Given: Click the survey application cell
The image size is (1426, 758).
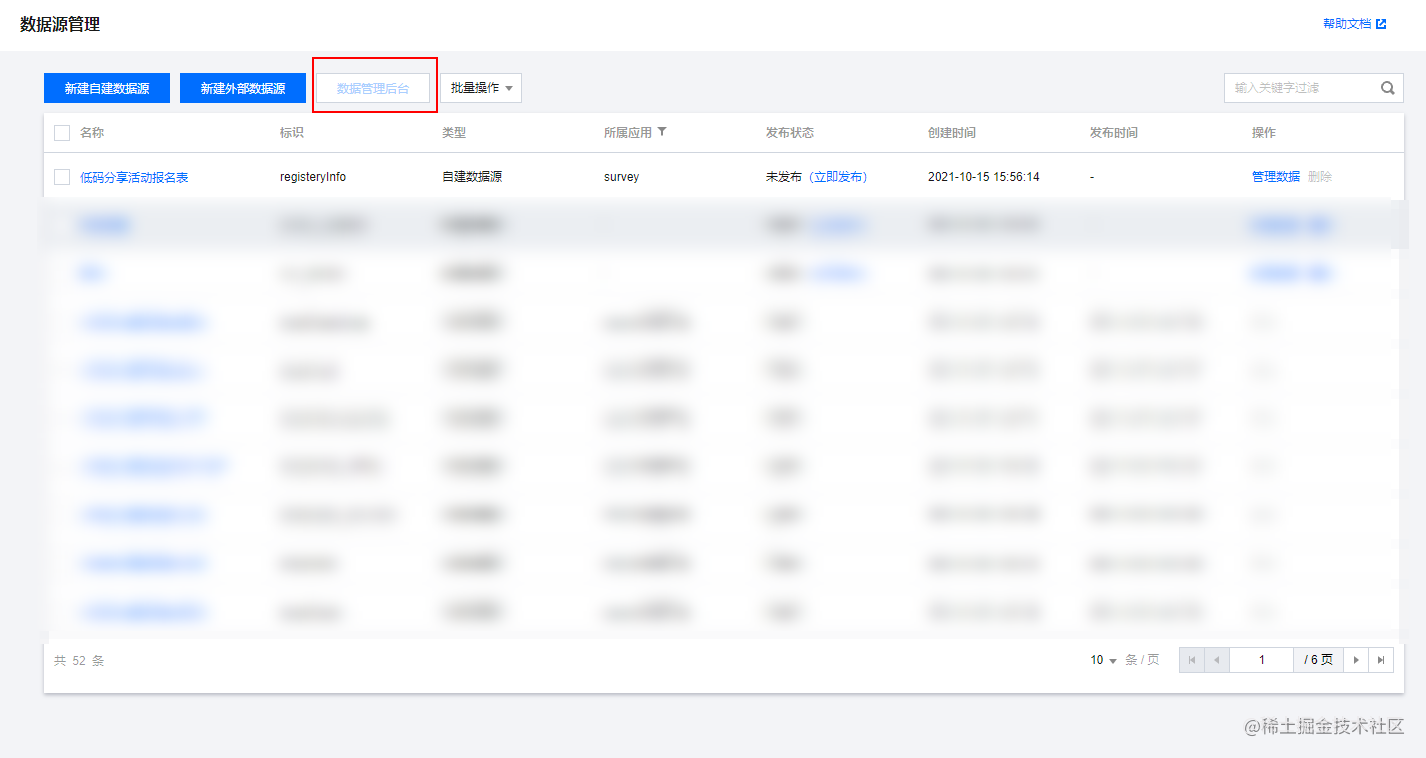Looking at the screenshot, I should pos(621,177).
